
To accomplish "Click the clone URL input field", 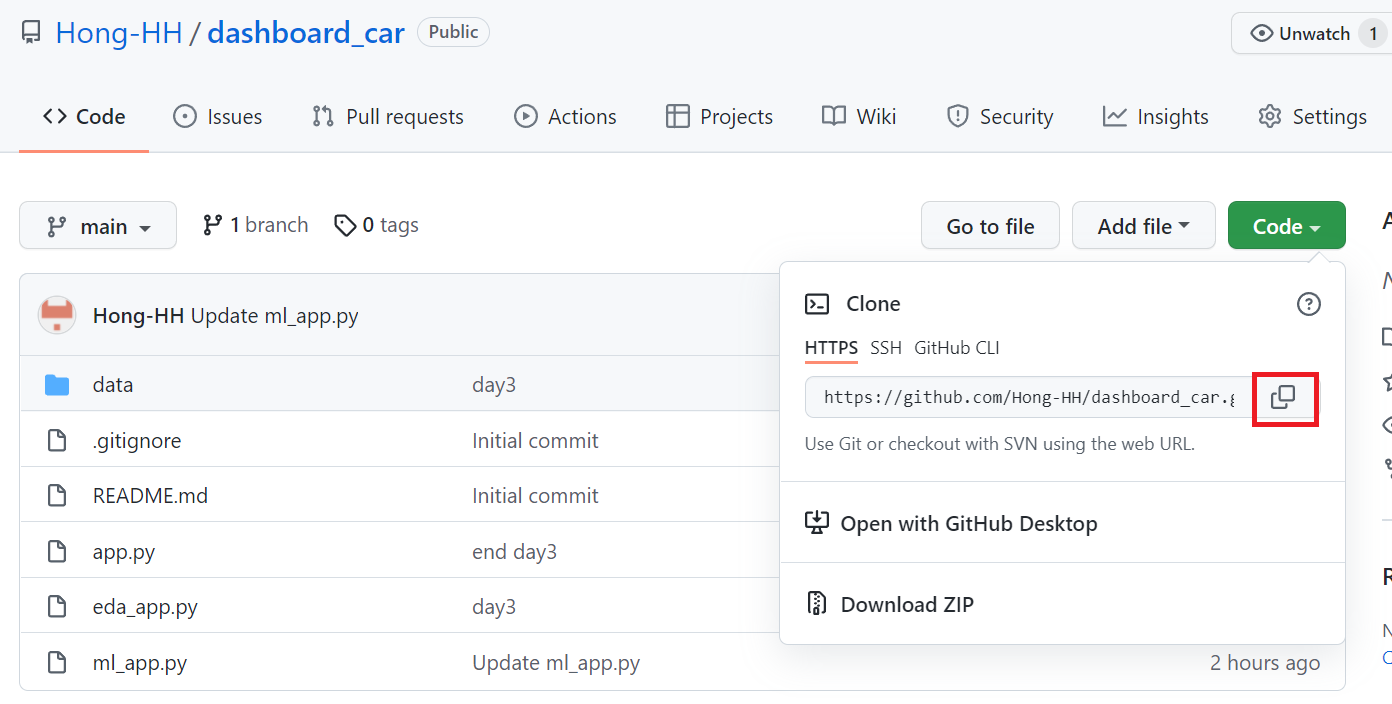I will coord(1027,397).
